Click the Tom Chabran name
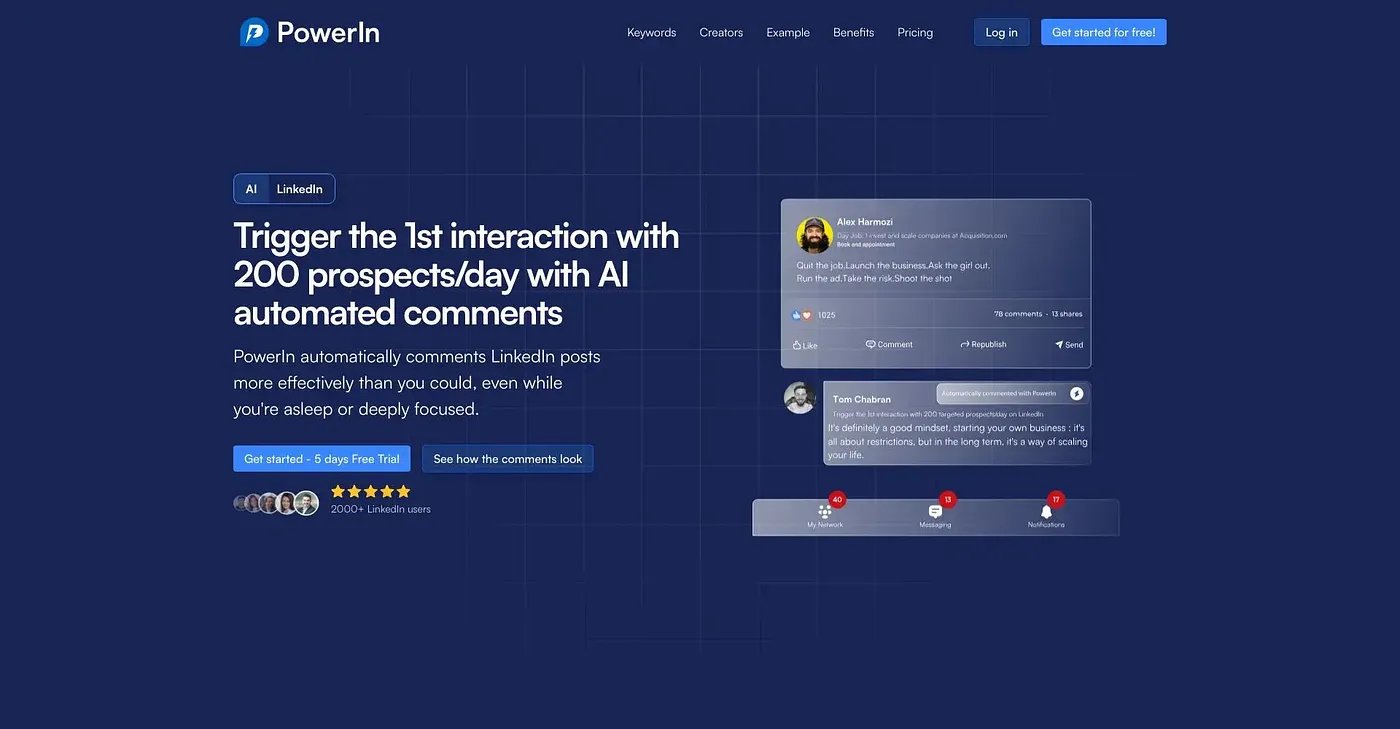This screenshot has height=729, width=1400. pyautogui.click(x=862, y=399)
